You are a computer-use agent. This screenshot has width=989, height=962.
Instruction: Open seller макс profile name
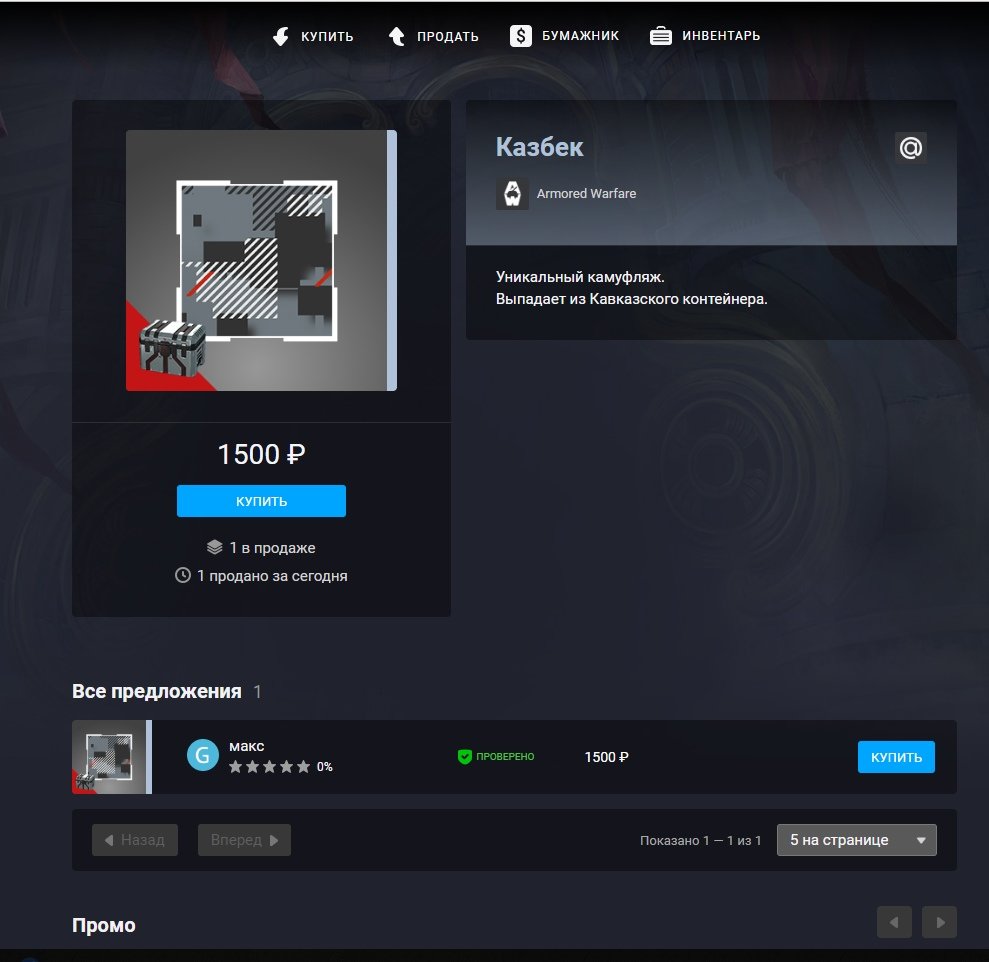246,746
